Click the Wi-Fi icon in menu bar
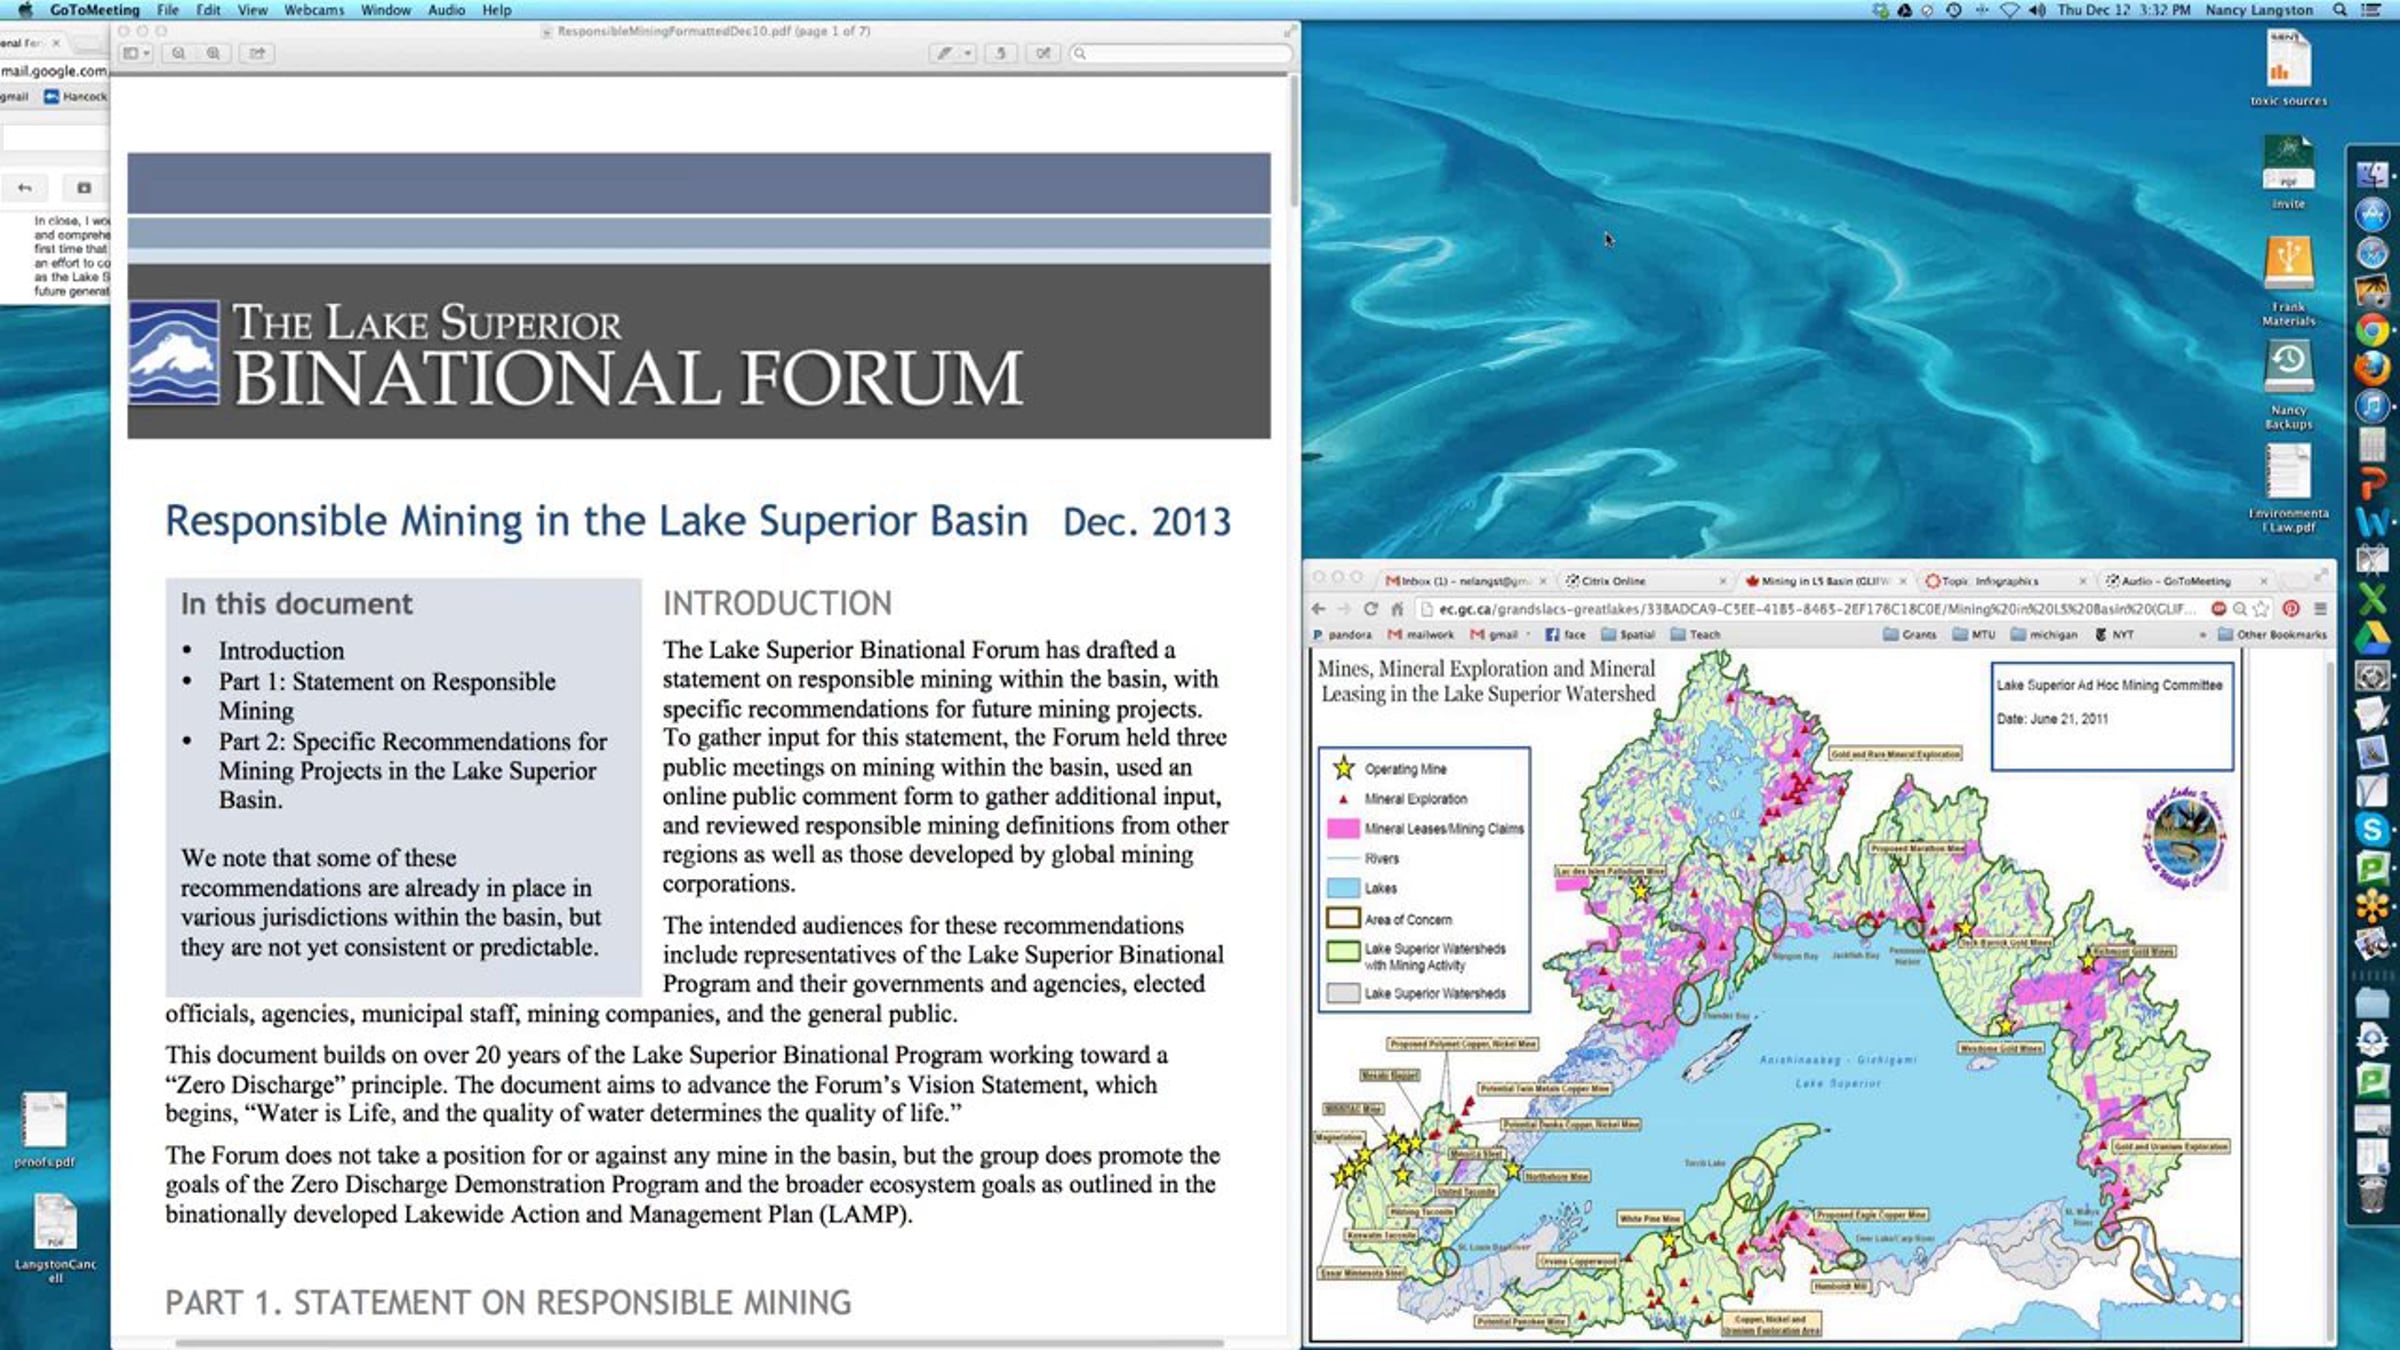Image resolution: width=2400 pixels, height=1350 pixels. click(2009, 10)
